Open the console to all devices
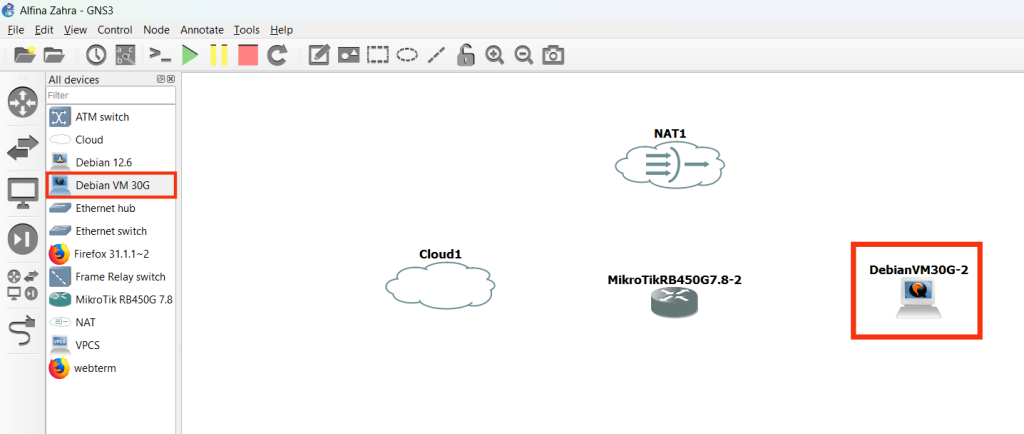 [159, 55]
